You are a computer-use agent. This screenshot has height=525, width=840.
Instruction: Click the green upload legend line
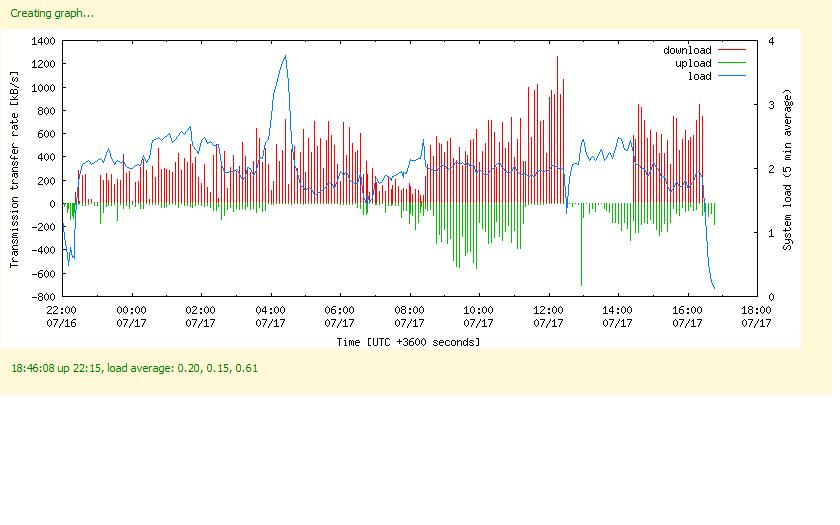(731, 63)
